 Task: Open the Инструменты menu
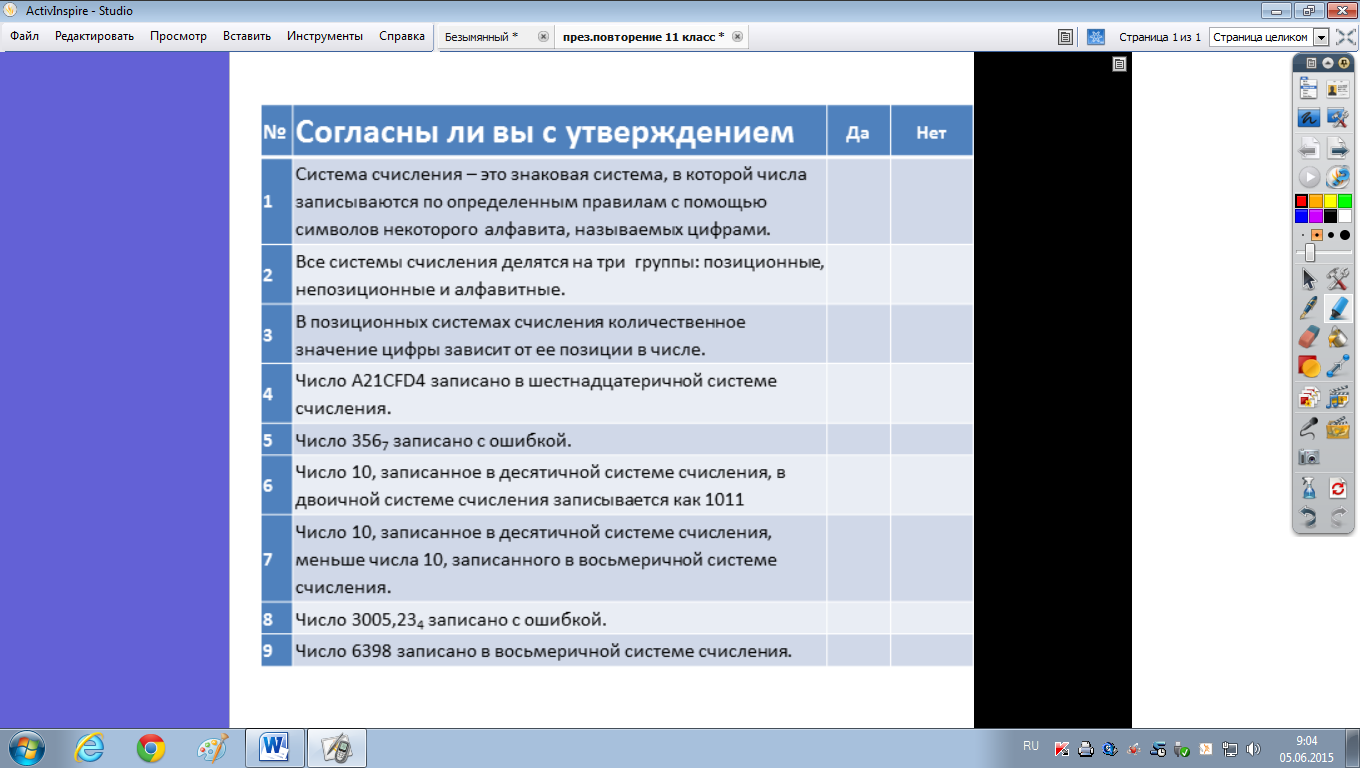(325, 36)
